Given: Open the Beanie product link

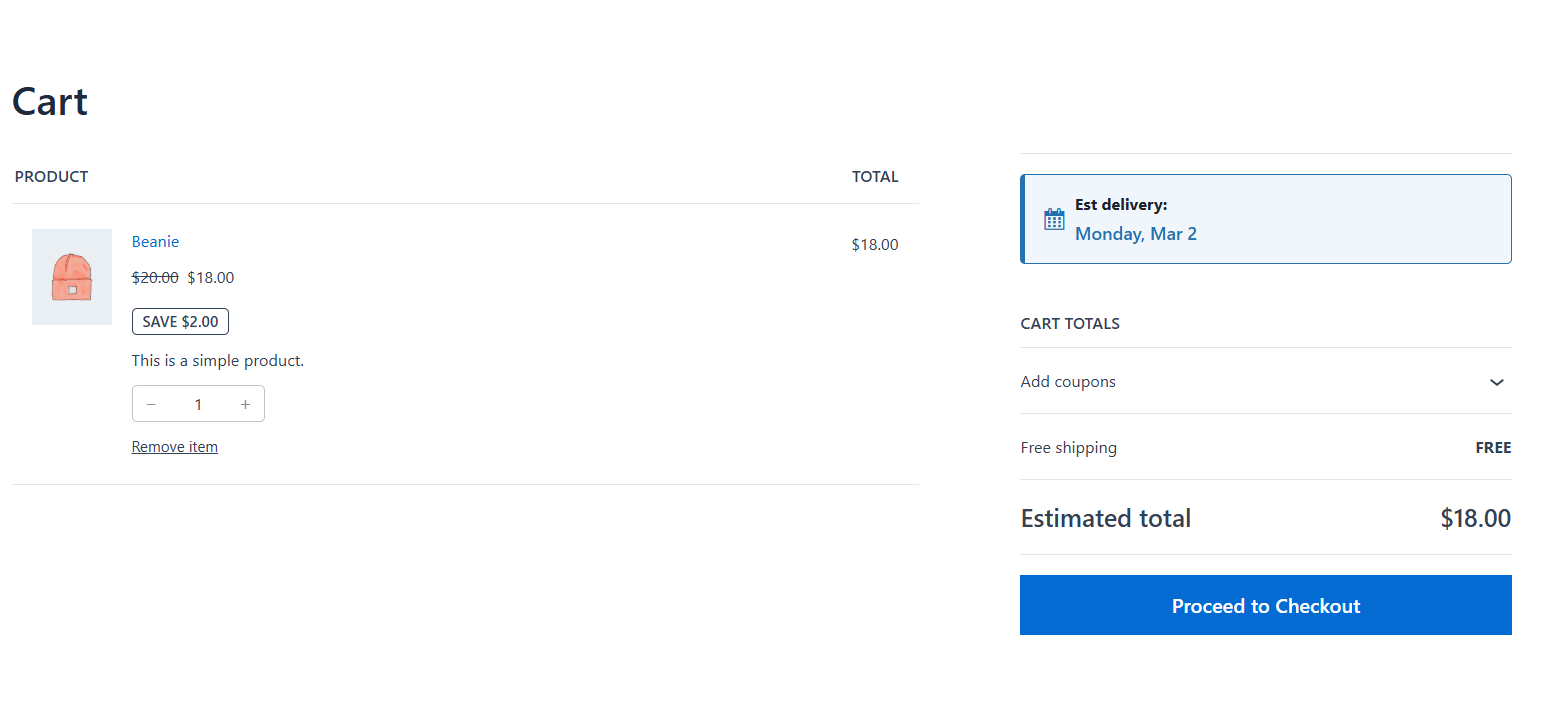Looking at the screenshot, I should 155,242.
